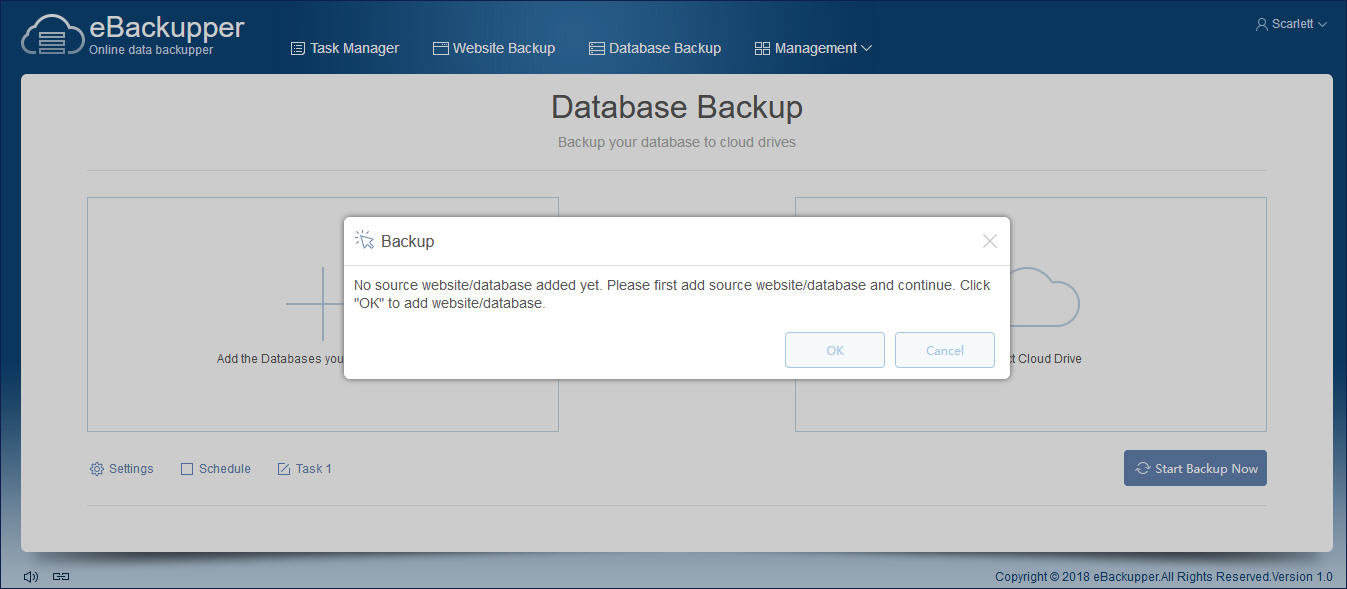Screen dimensions: 1347x589
Task: Click the user profile icon beside Scarlett
Action: [x=1261, y=24]
